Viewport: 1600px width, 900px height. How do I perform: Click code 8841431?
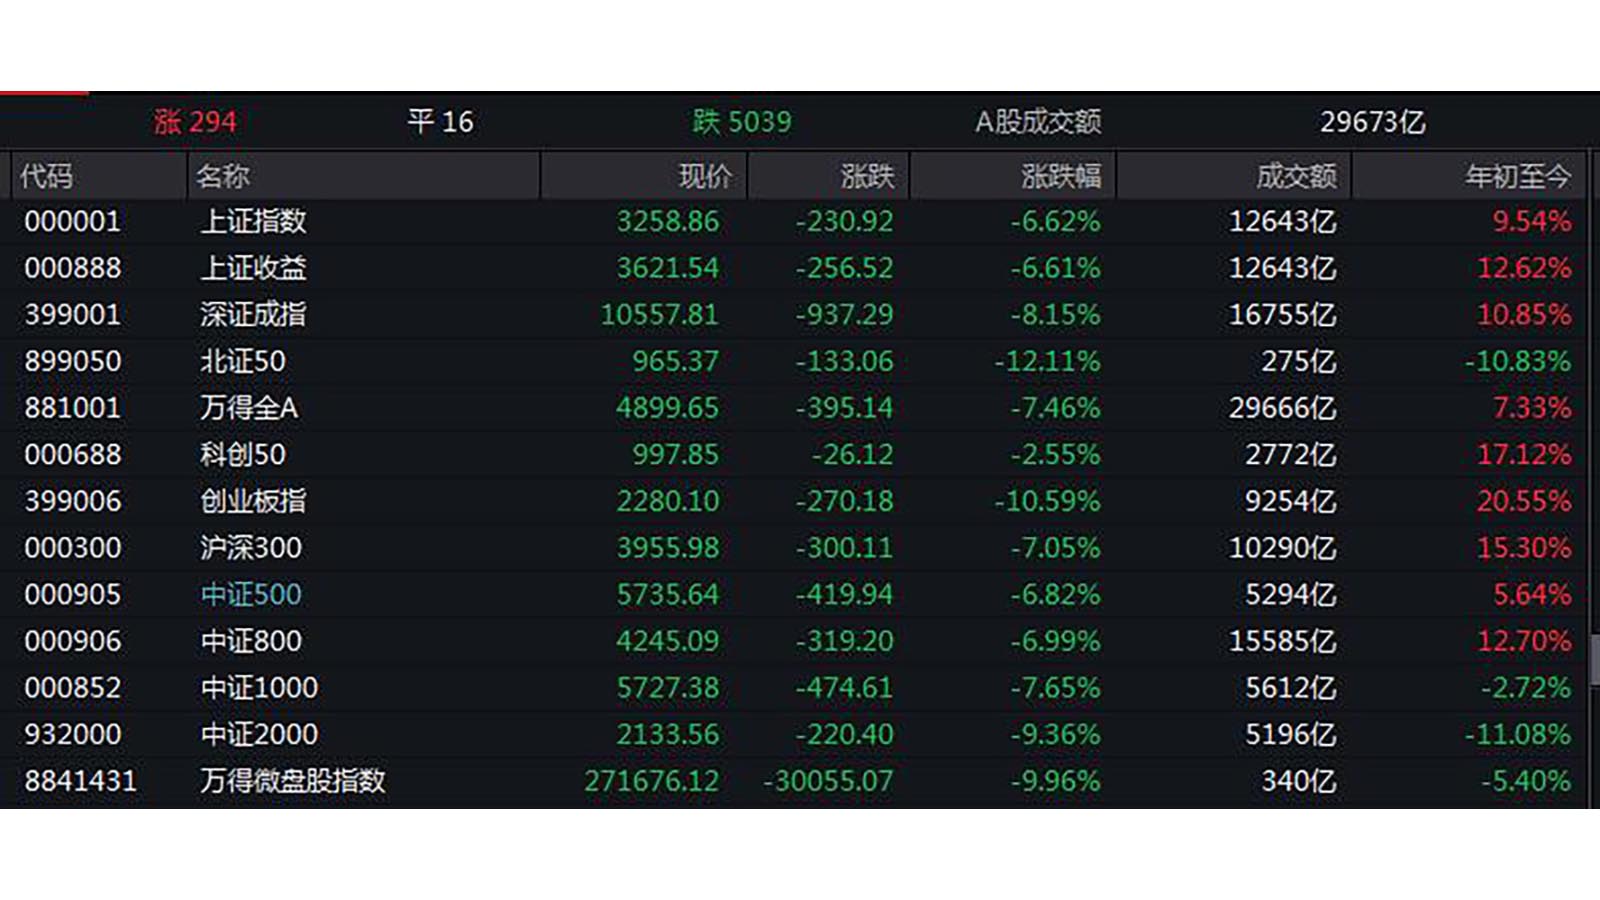click(81, 781)
